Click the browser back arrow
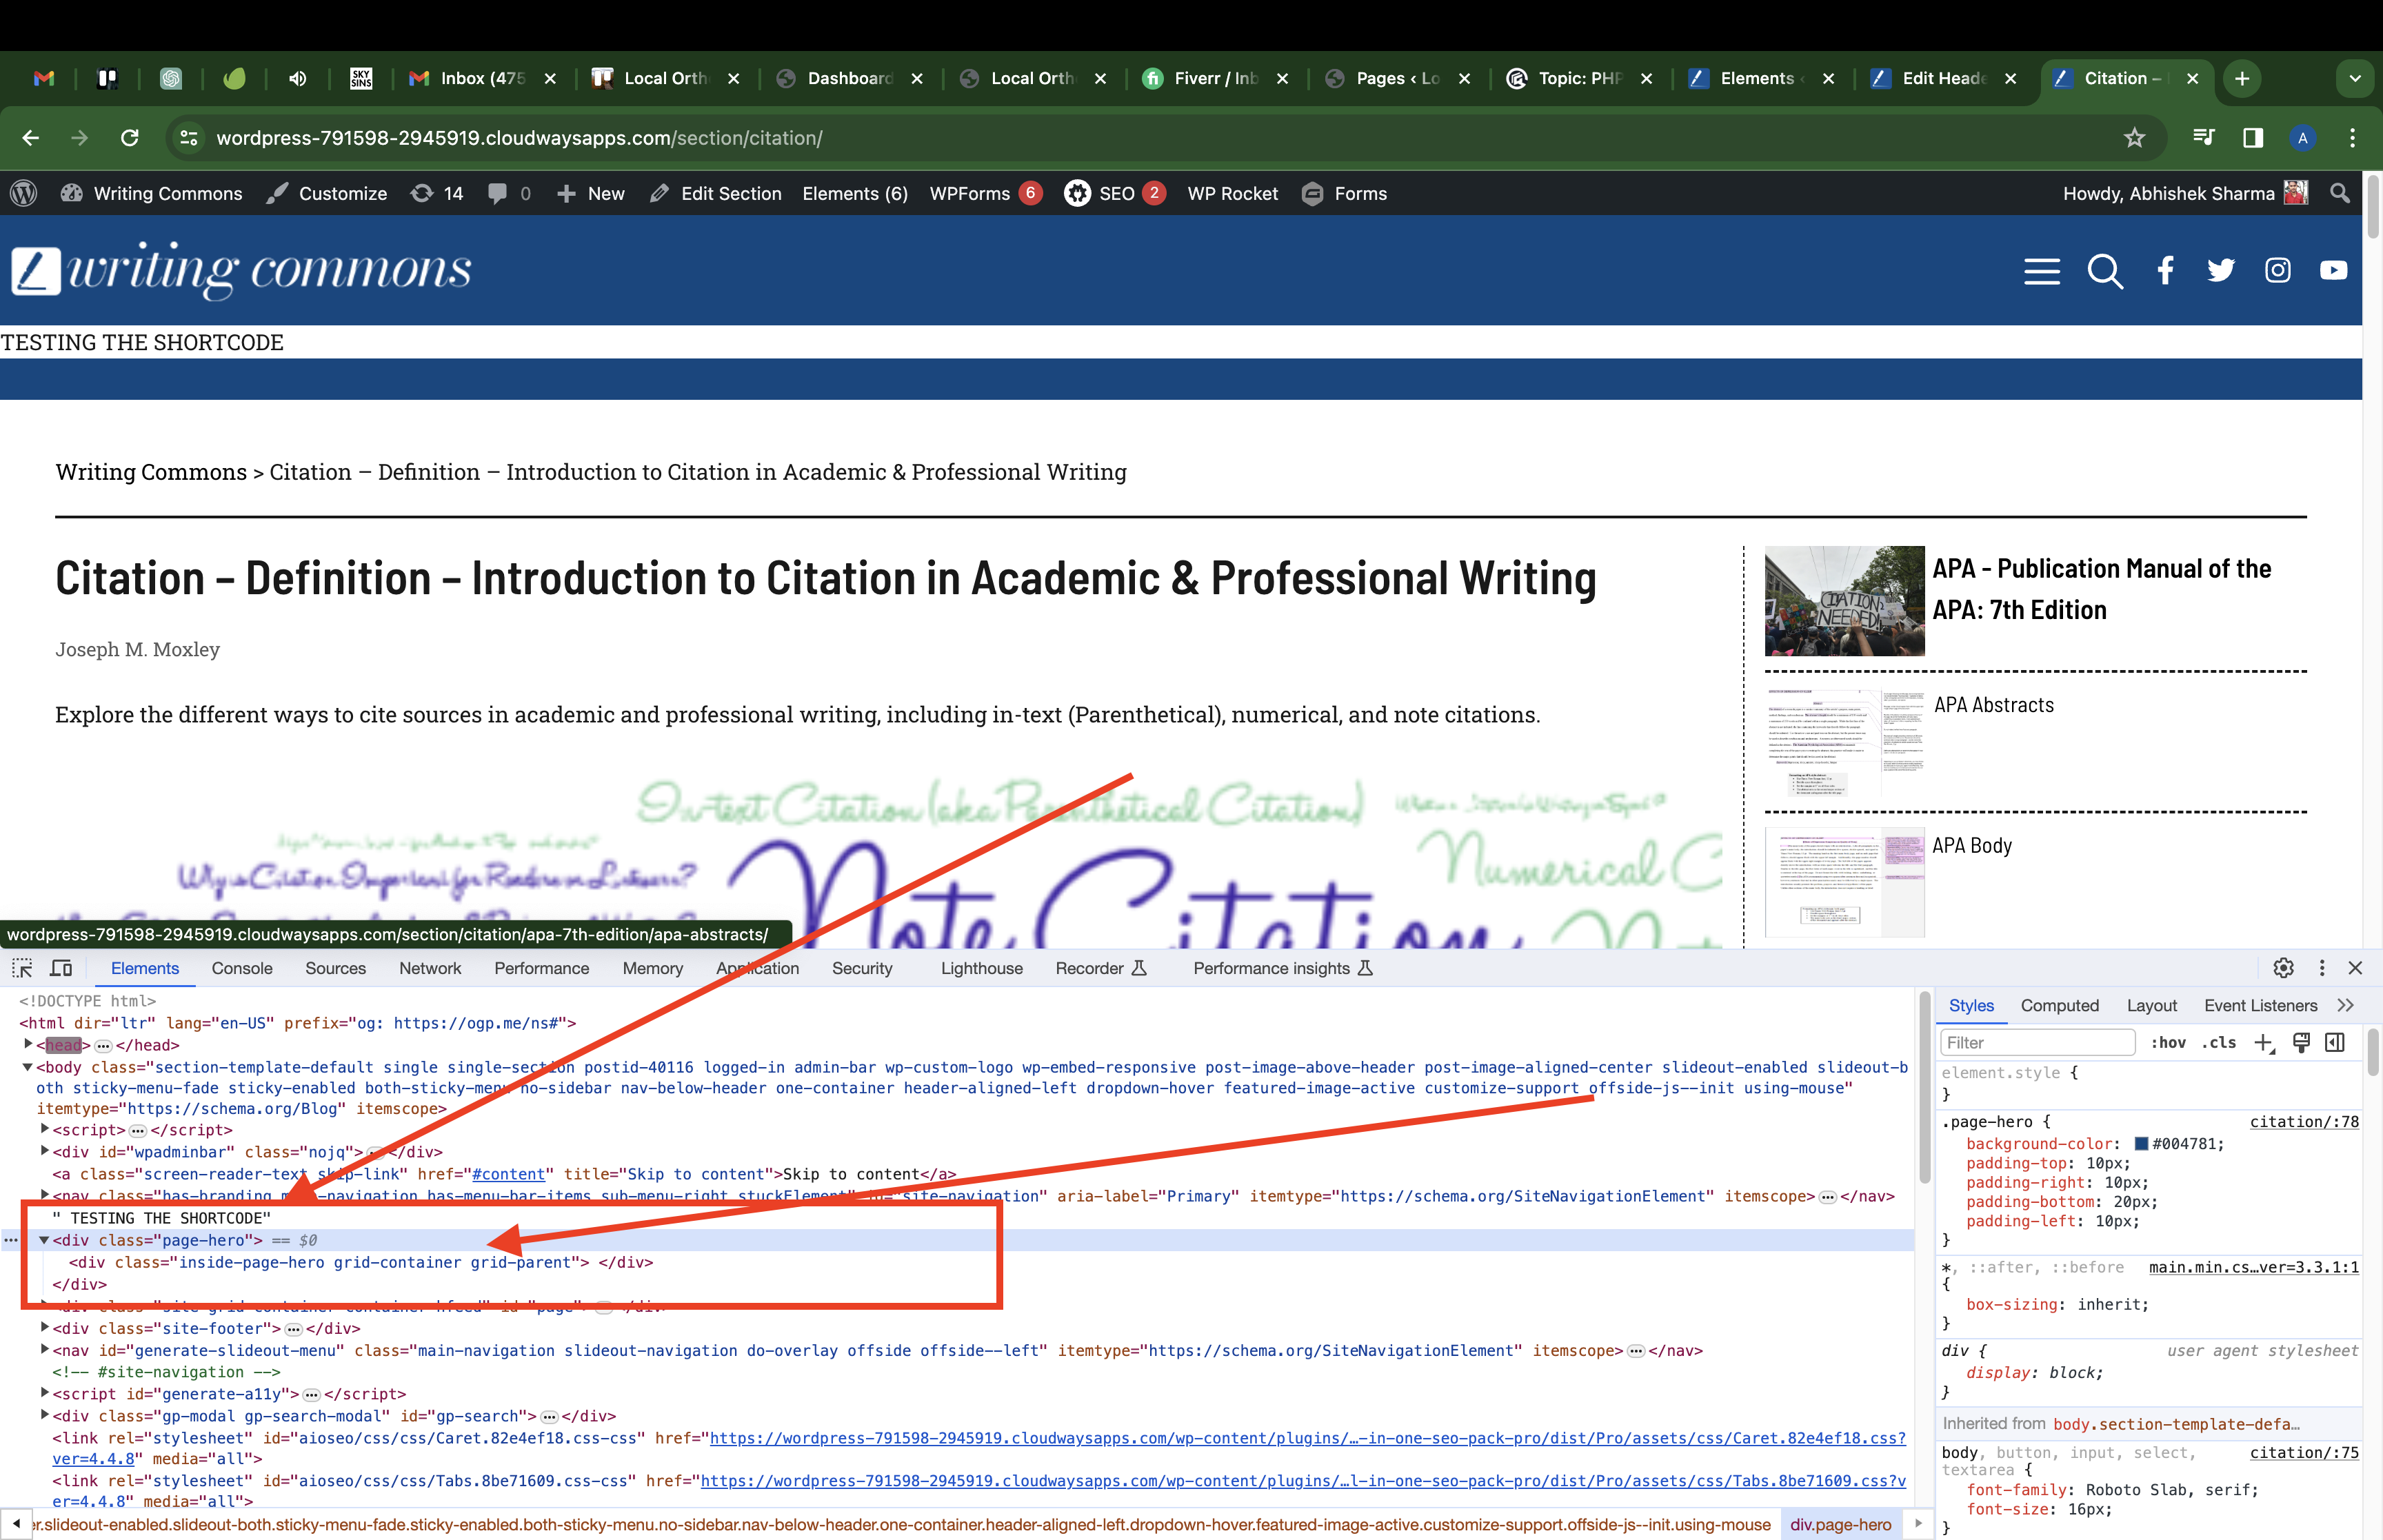 [31, 138]
